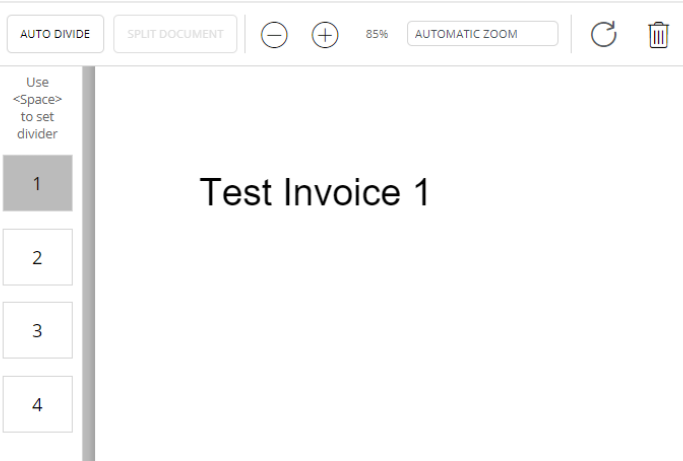The image size is (683, 461).
Task: Click the gap between thumbnails 3 and 4
Action: [x=38, y=367]
